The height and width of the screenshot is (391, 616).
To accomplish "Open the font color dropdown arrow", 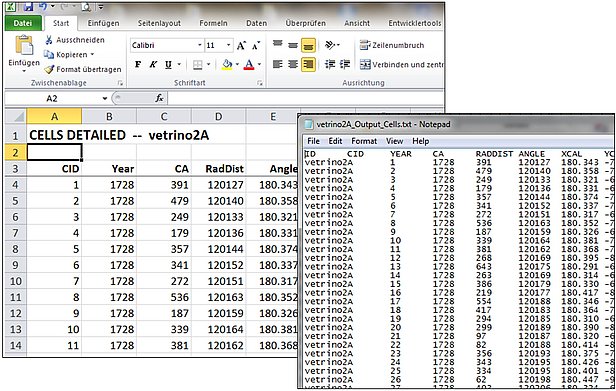I will (x=260, y=64).
